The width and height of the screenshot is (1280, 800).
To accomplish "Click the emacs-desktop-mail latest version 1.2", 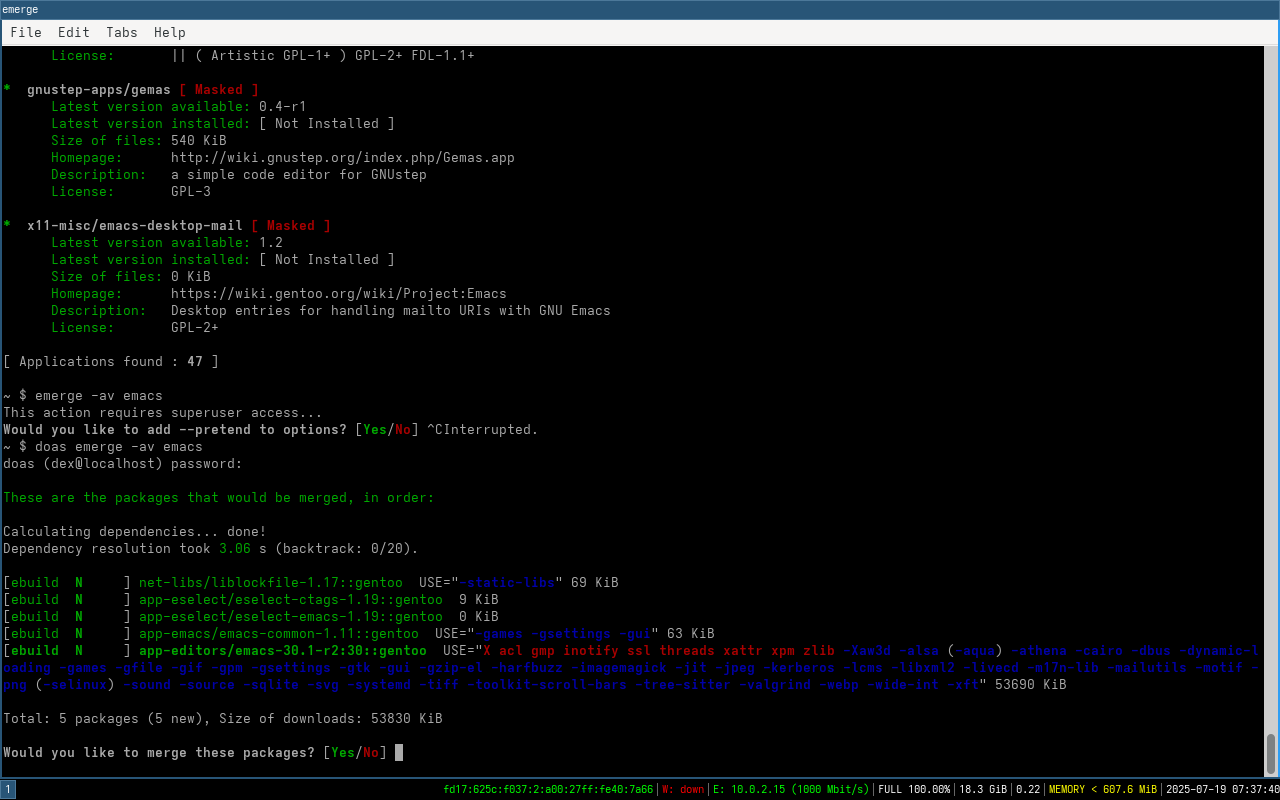I will (271, 242).
